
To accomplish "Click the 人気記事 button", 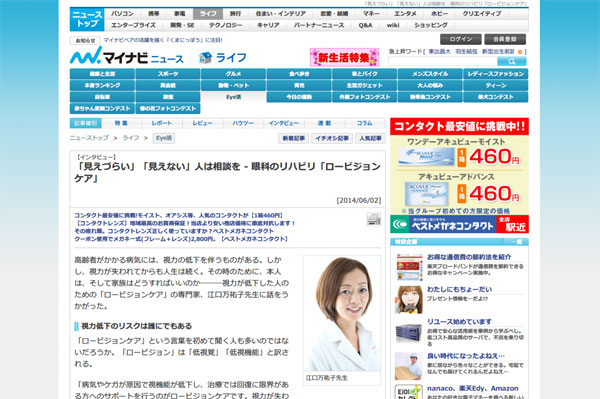I will coord(370,138).
